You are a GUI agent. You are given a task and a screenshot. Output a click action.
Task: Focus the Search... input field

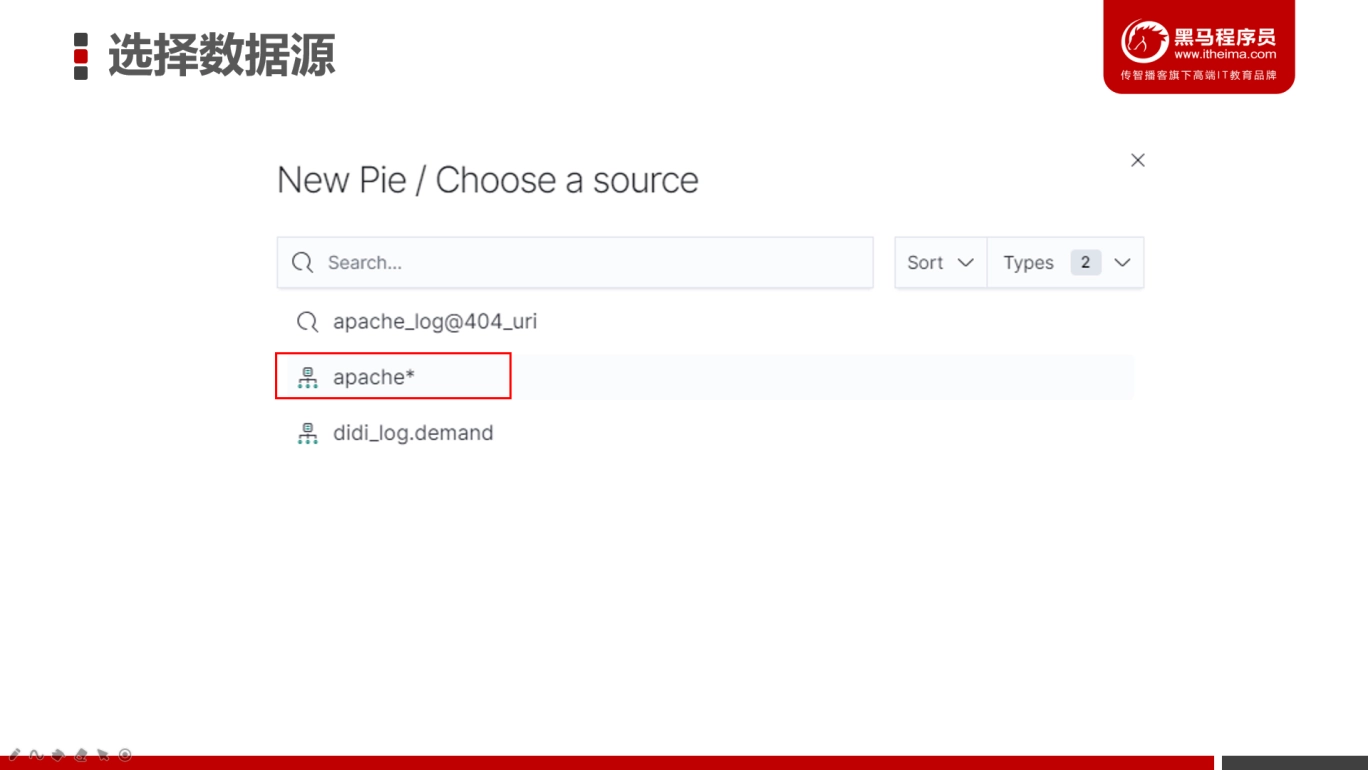tap(575, 262)
